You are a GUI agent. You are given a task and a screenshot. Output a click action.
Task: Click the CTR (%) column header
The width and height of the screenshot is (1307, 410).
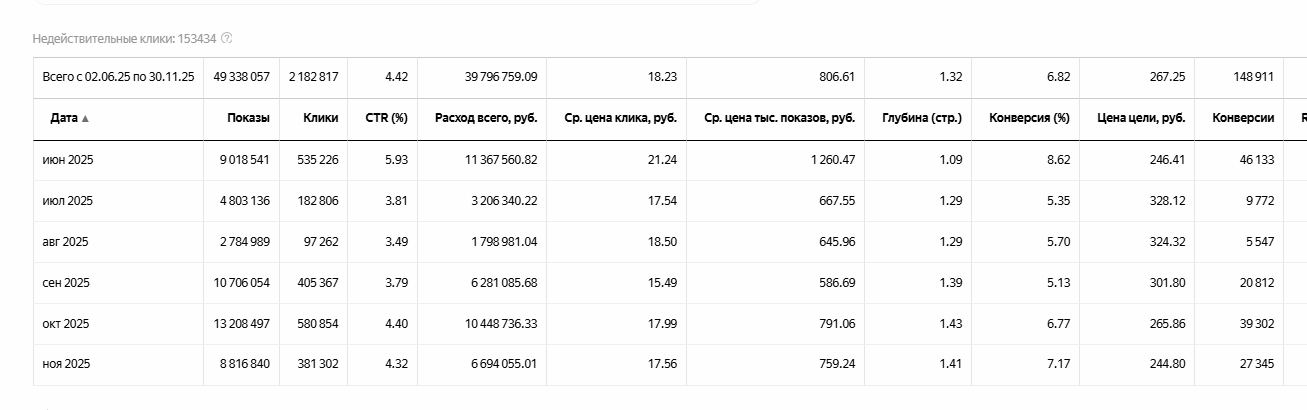[x=386, y=118]
